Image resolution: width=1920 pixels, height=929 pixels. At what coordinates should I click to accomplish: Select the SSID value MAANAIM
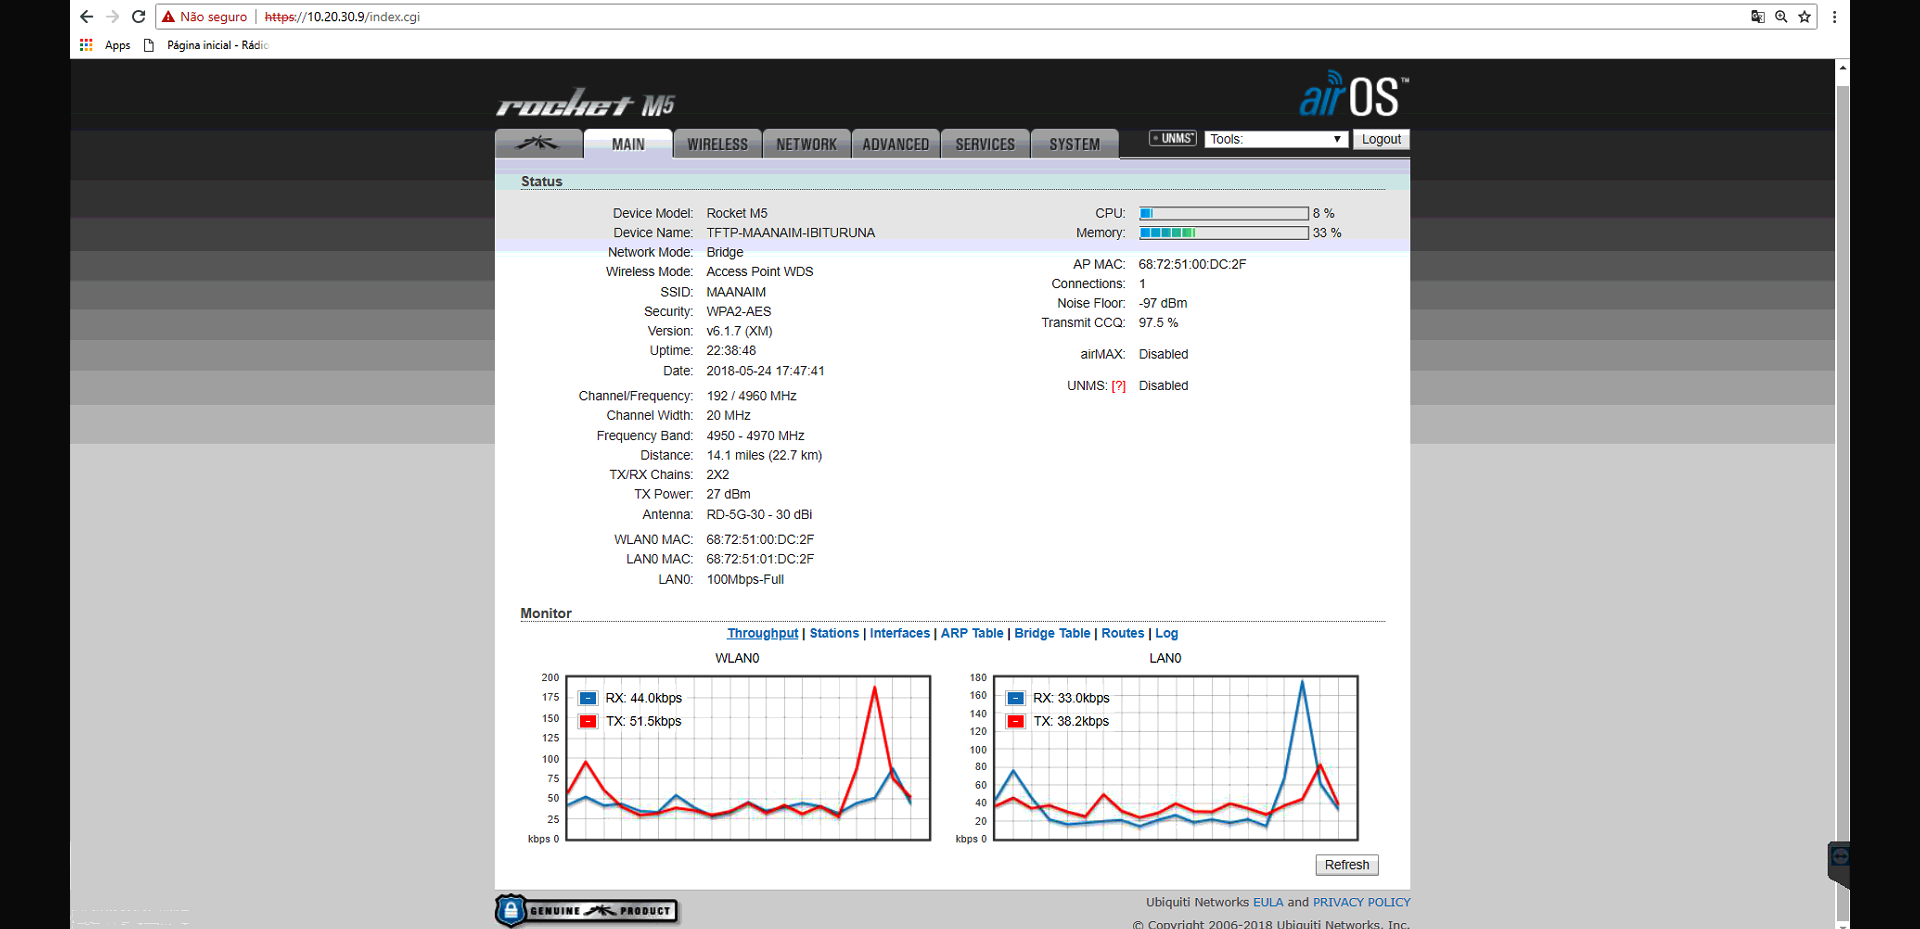click(x=736, y=292)
